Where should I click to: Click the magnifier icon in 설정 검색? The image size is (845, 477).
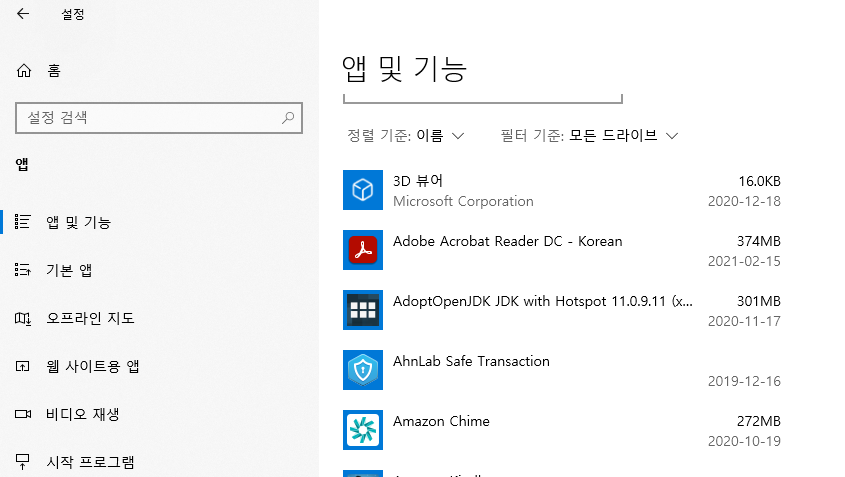click(x=288, y=117)
